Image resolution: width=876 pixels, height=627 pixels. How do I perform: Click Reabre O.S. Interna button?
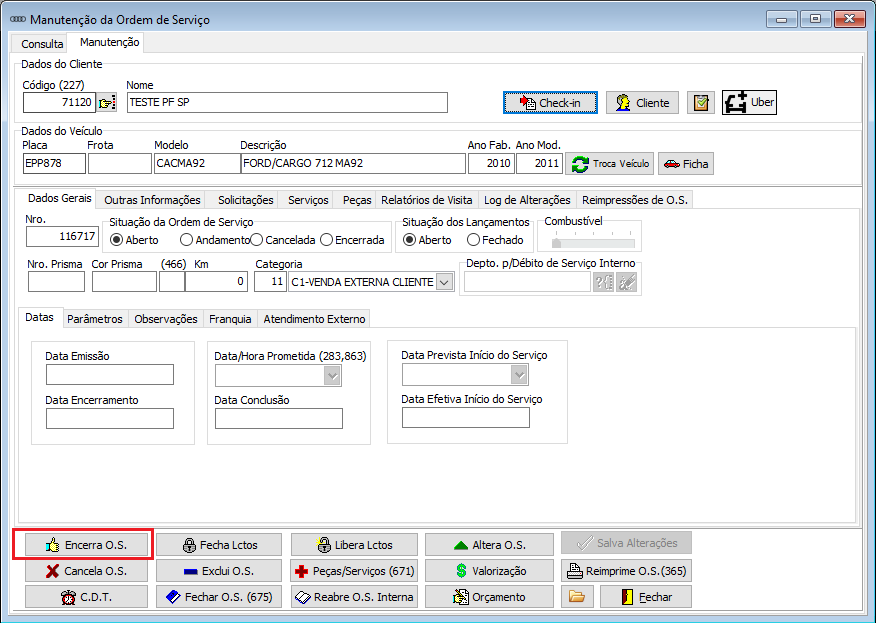pyautogui.click(x=354, y=597)
